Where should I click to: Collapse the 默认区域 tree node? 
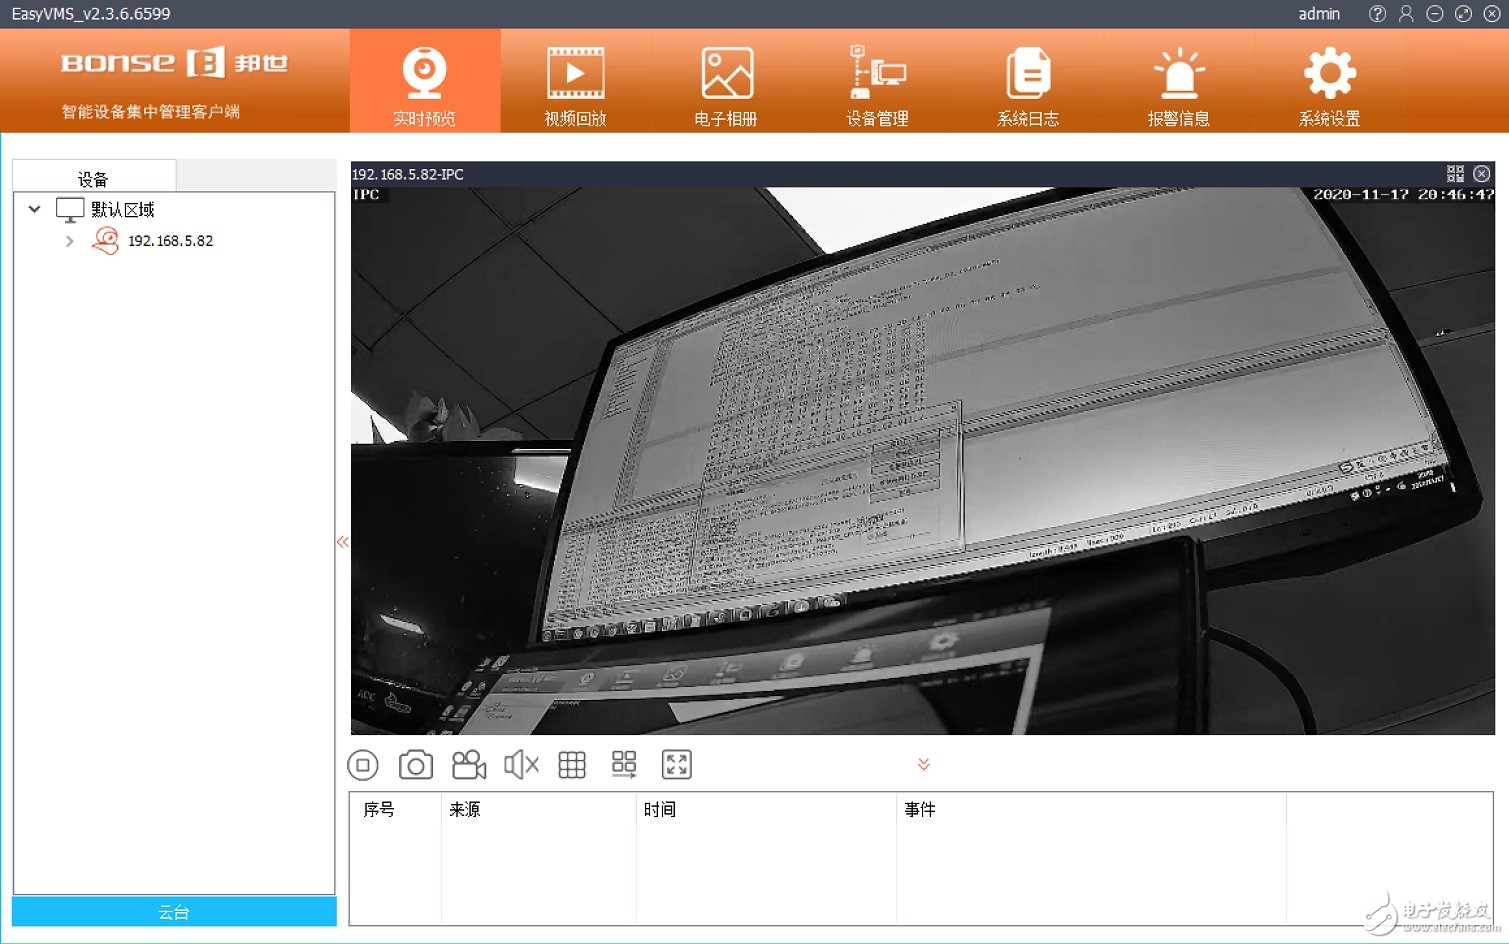(x=35, y=209)
